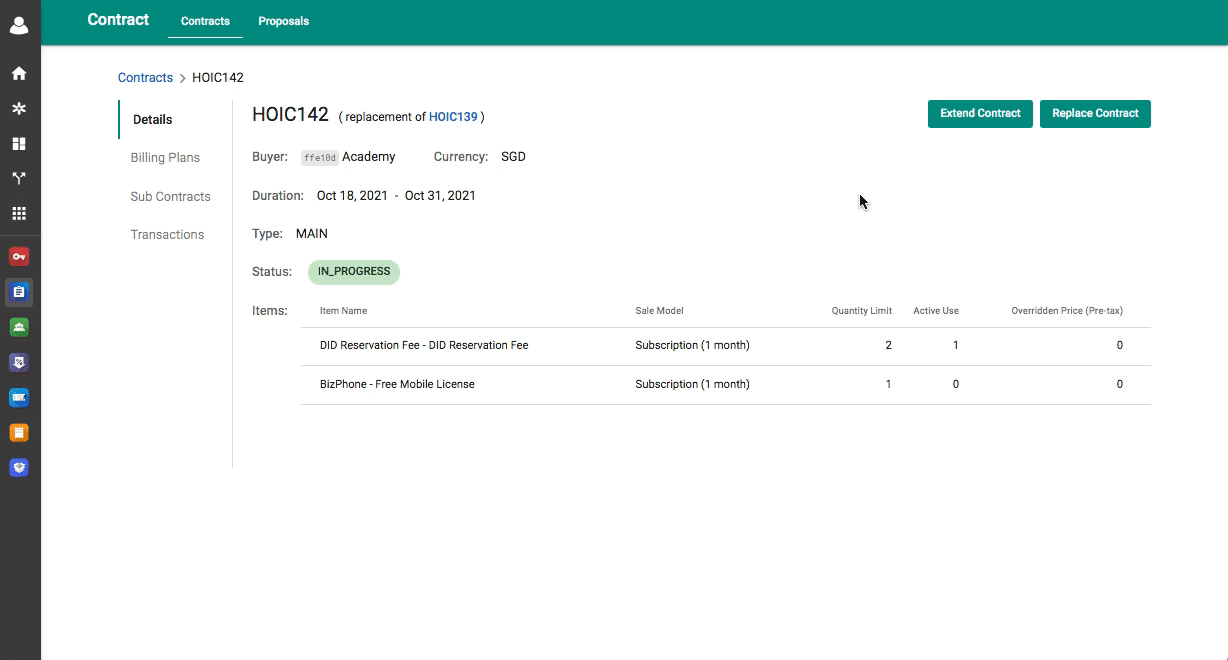Viewport: 1228px width, 660px height.
Task: Click the Replace Contract button
Action: (1095, 113)
